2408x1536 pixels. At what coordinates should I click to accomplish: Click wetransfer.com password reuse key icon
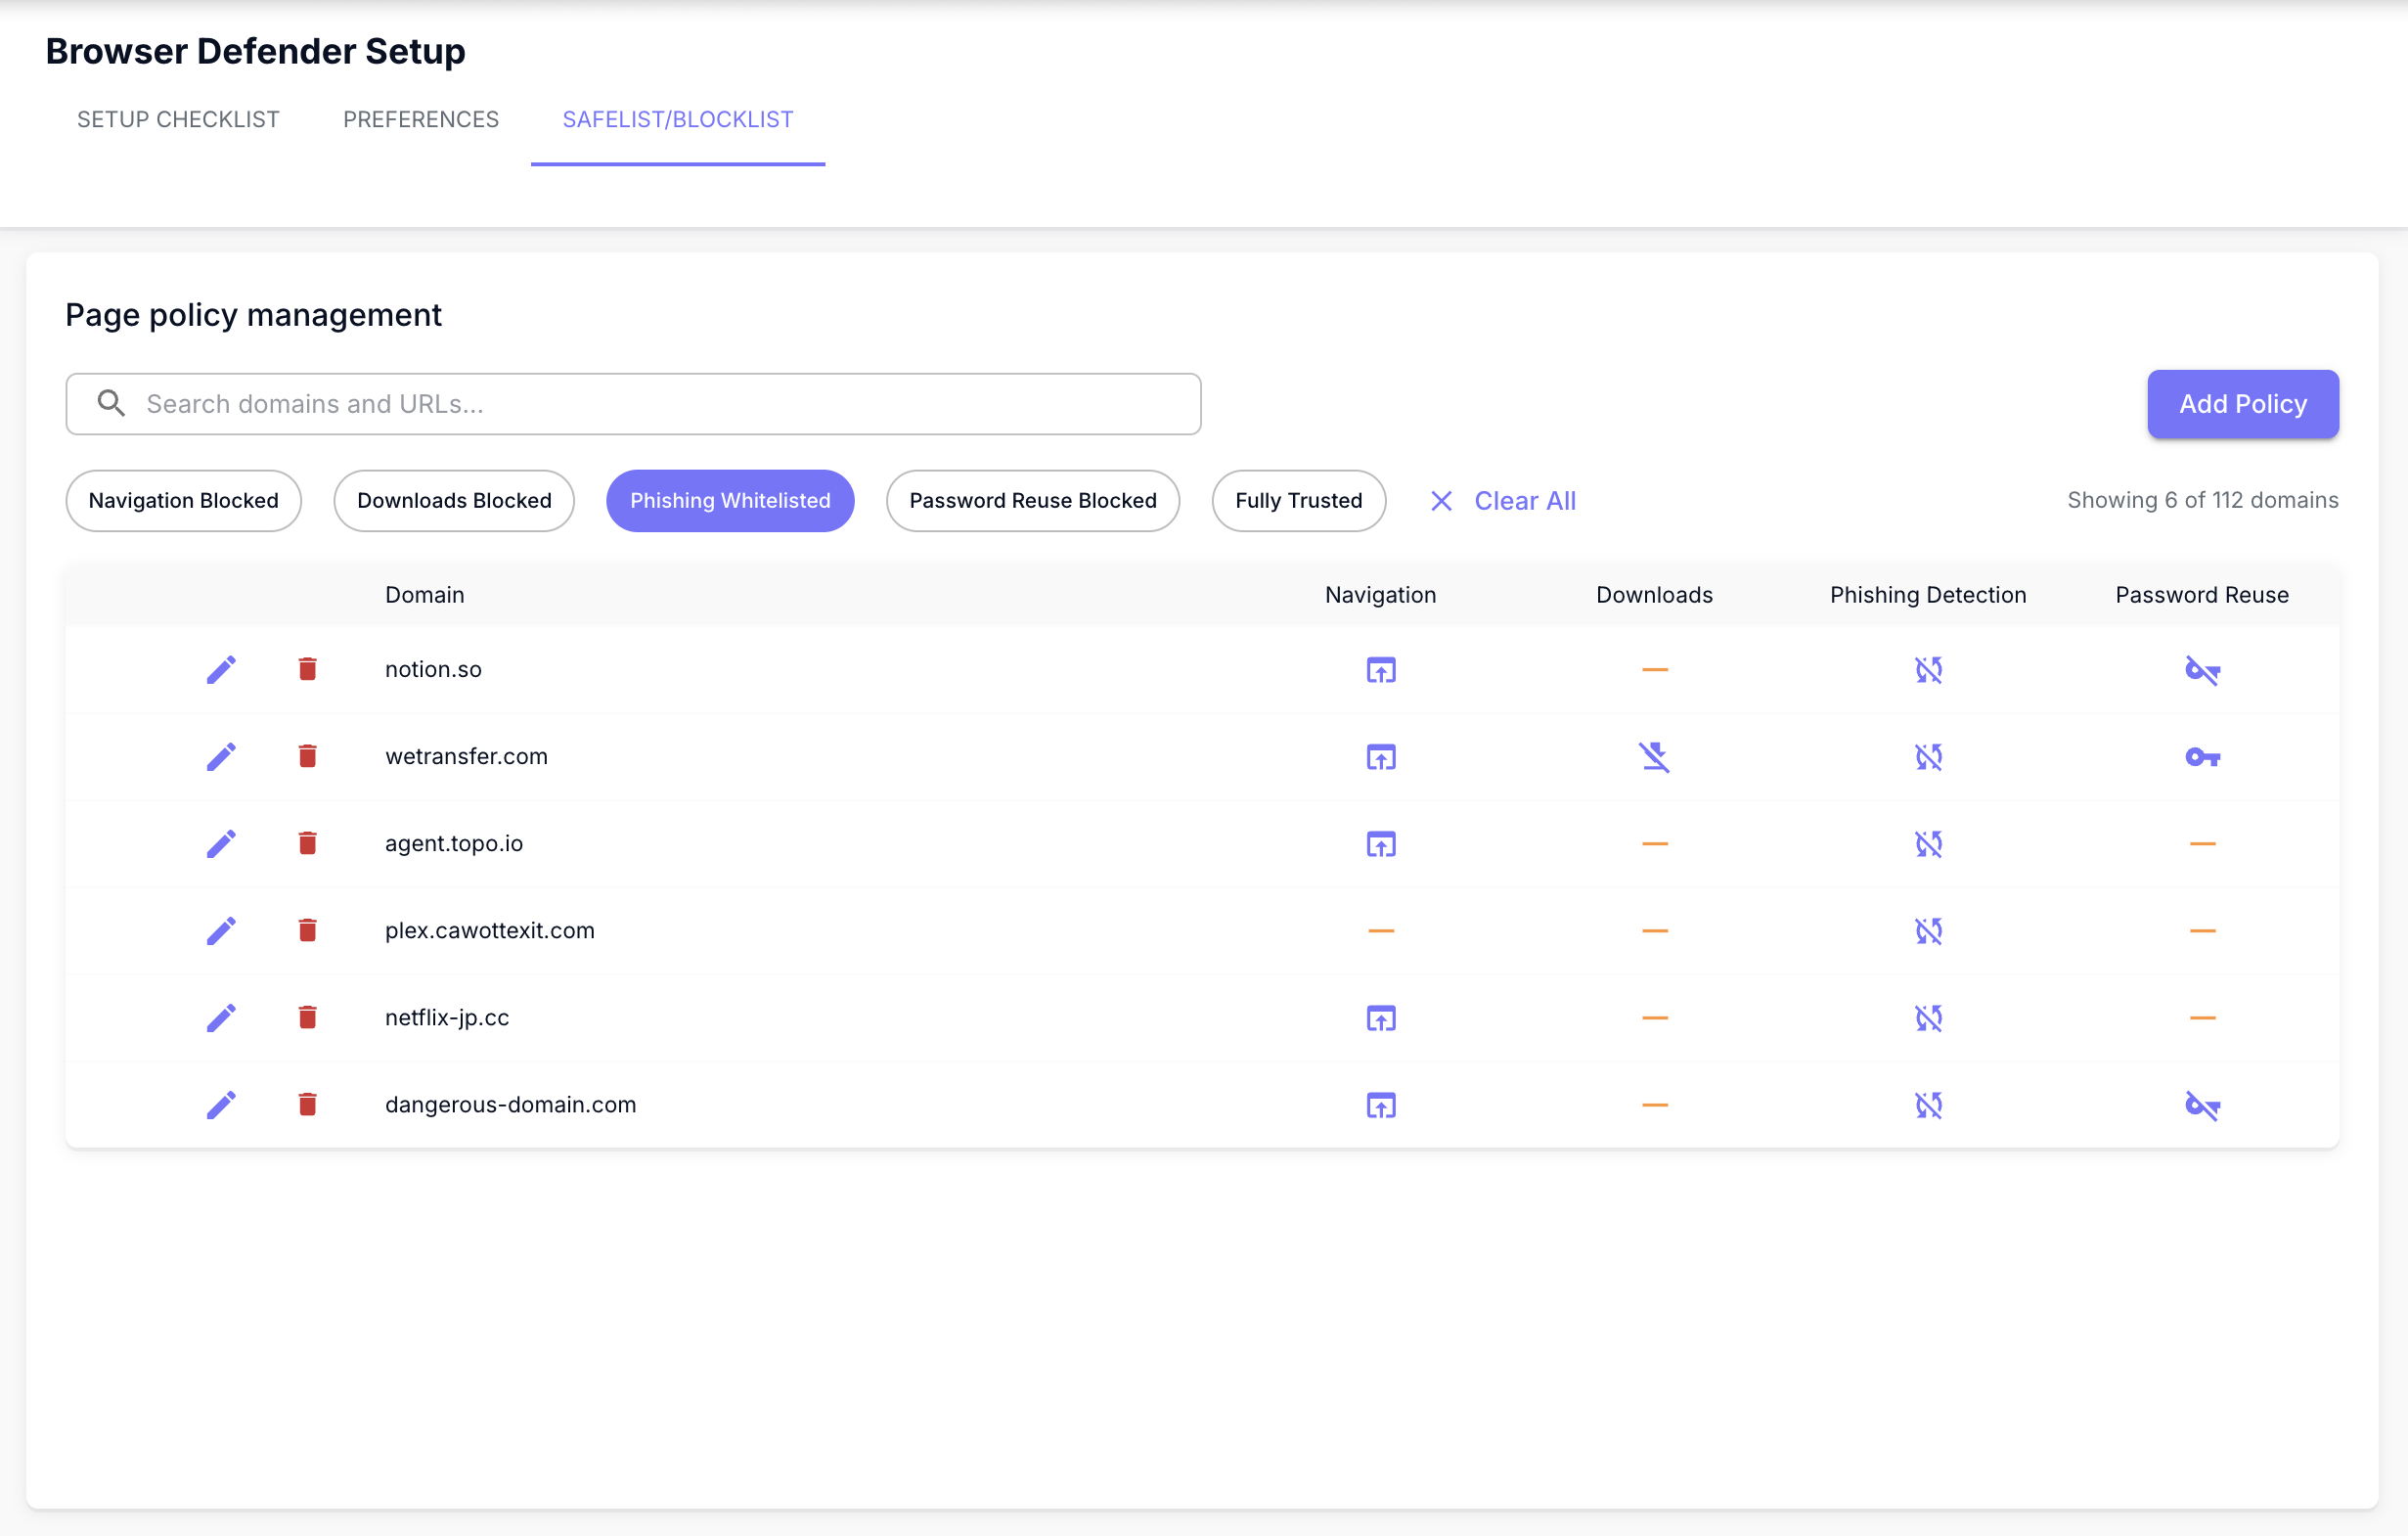click(2202, 757)
